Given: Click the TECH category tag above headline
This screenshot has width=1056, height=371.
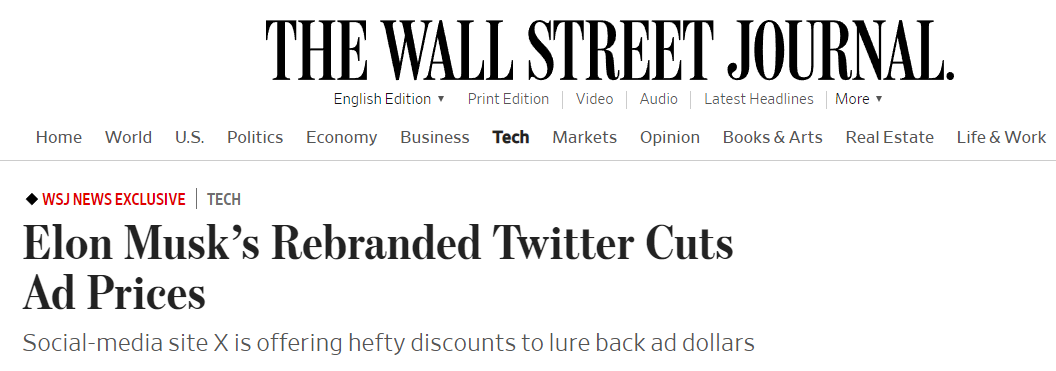Looking at the screenshot, I should (224, 199).
